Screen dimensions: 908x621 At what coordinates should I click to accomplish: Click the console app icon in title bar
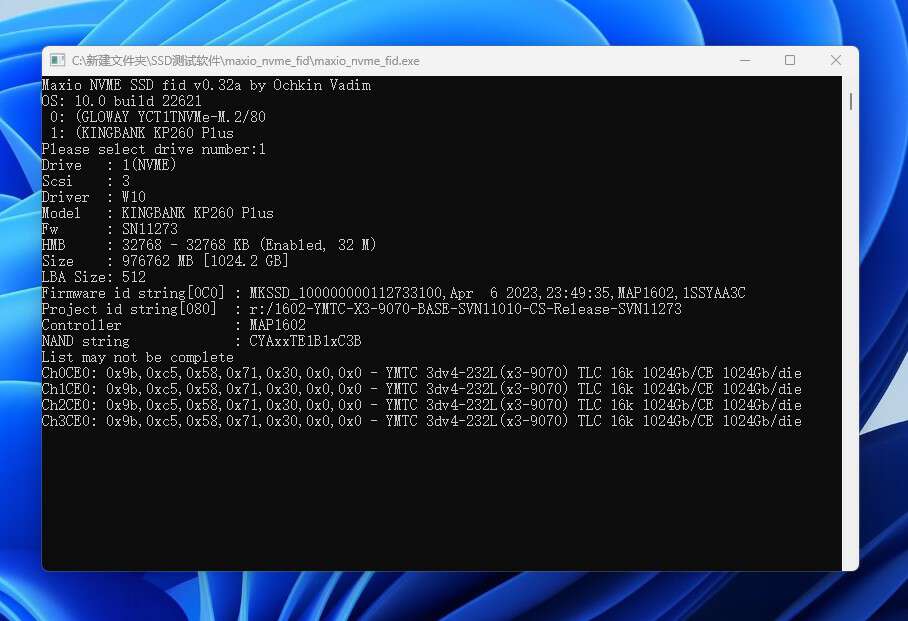click(57, 60)
